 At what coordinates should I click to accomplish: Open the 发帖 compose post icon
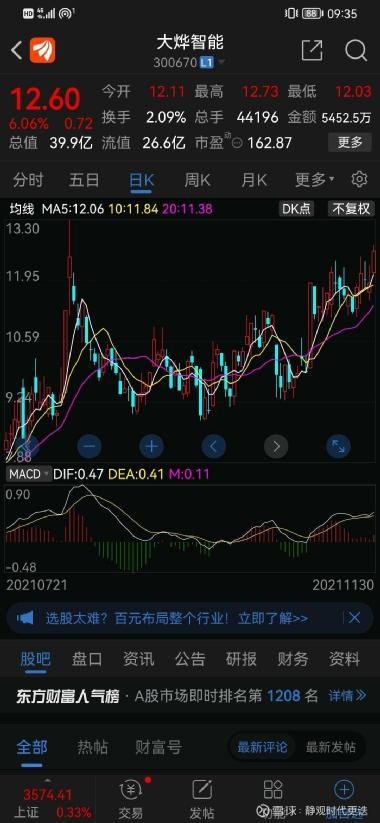202,800
